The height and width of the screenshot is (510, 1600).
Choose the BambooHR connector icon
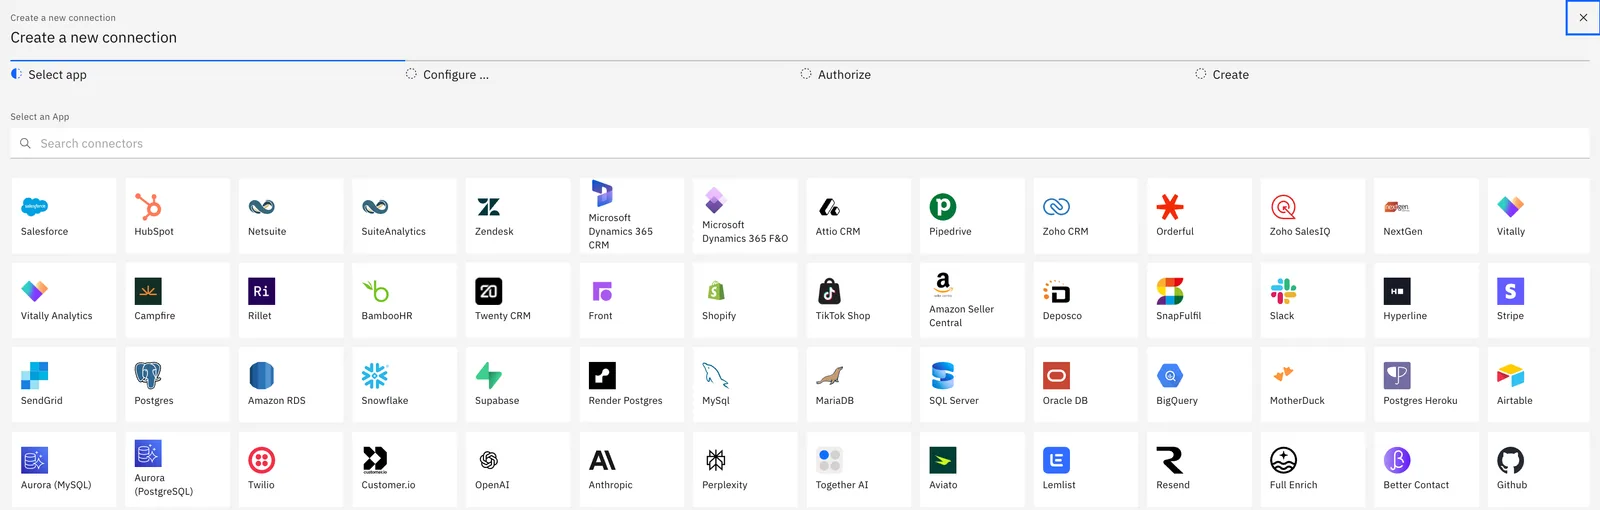tap(375, 291)
